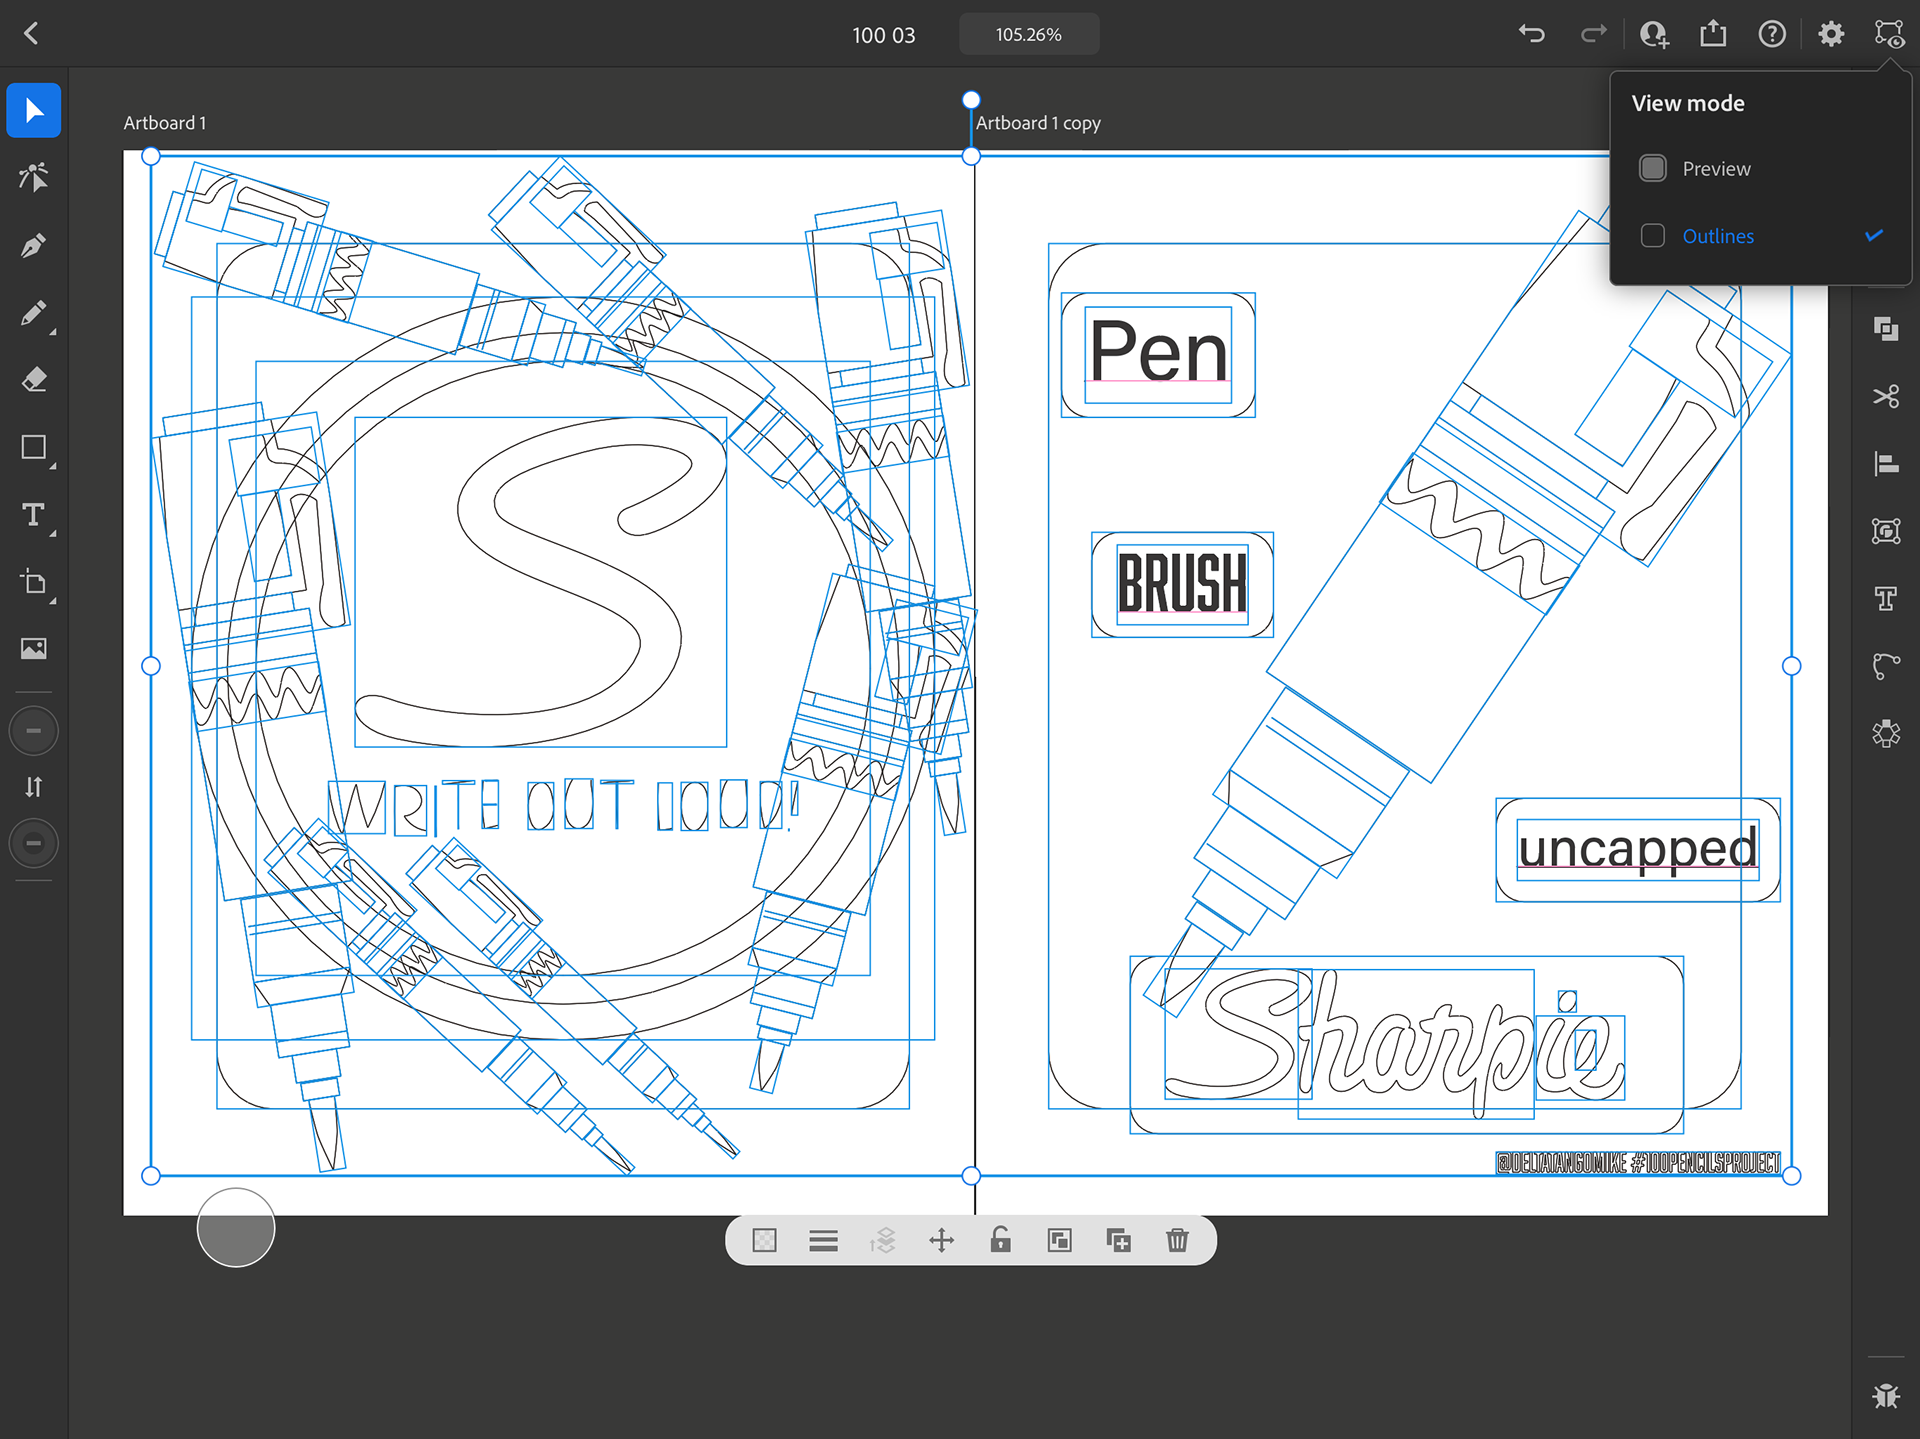This screenshot has height=1439, width=1920.
Task: Open the app settings gear
Action: tap(1831, 34)
